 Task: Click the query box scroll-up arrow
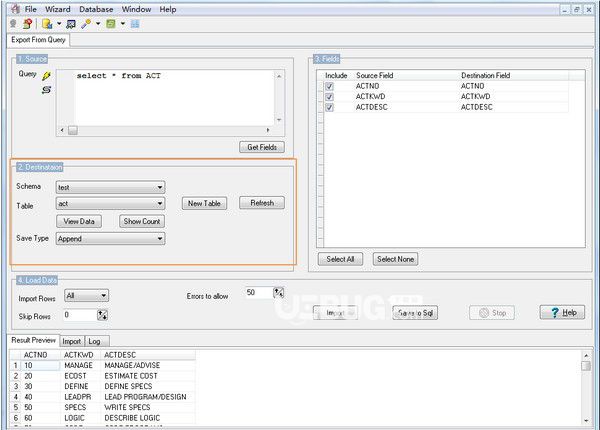(x=279, y=76)
